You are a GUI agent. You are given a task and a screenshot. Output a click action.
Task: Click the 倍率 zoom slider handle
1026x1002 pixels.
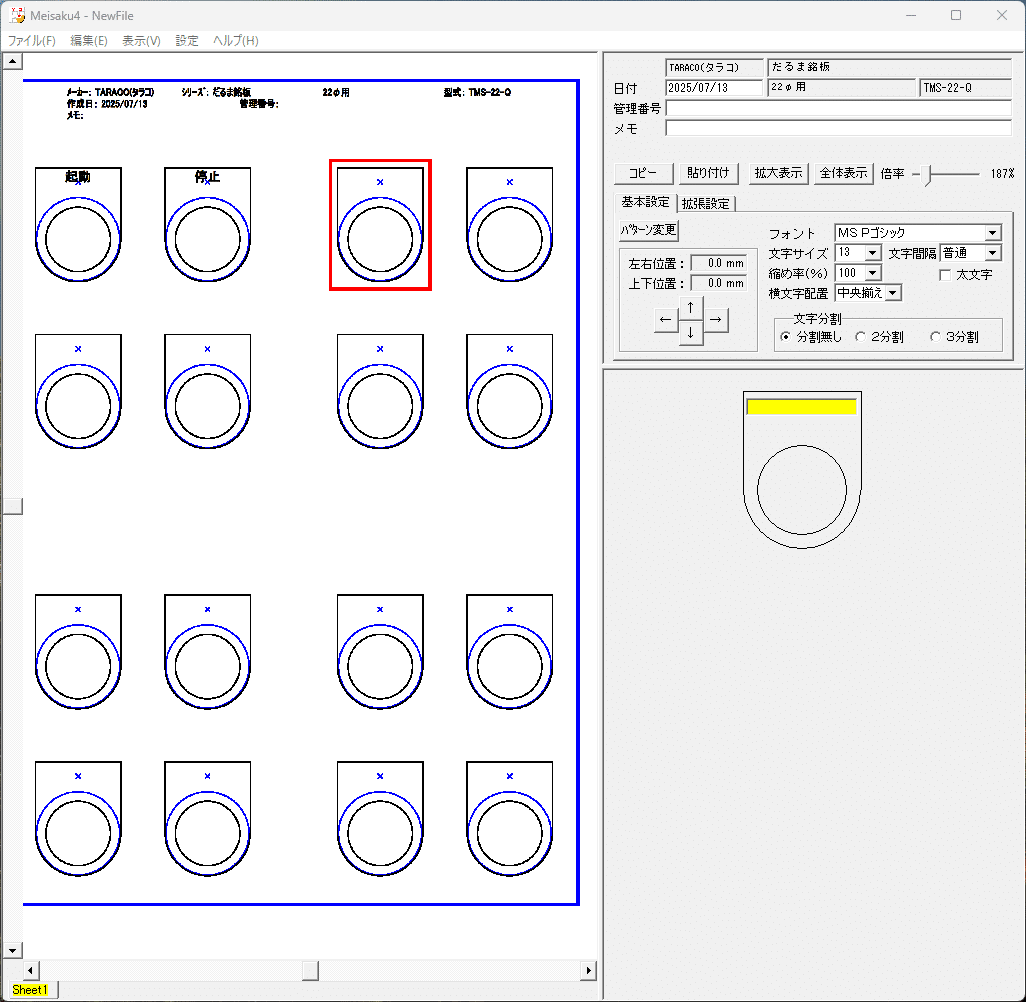(x=927, y=175)
